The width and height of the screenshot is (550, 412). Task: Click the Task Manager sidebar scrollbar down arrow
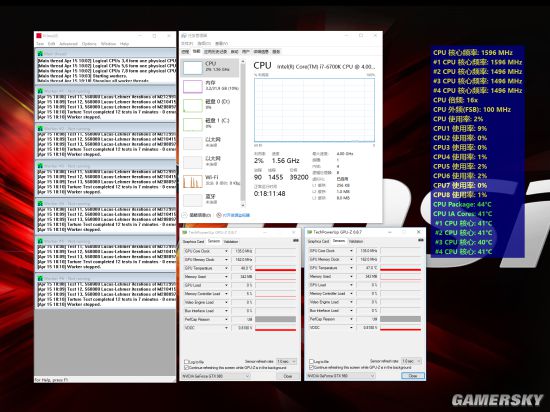(243, 205)
